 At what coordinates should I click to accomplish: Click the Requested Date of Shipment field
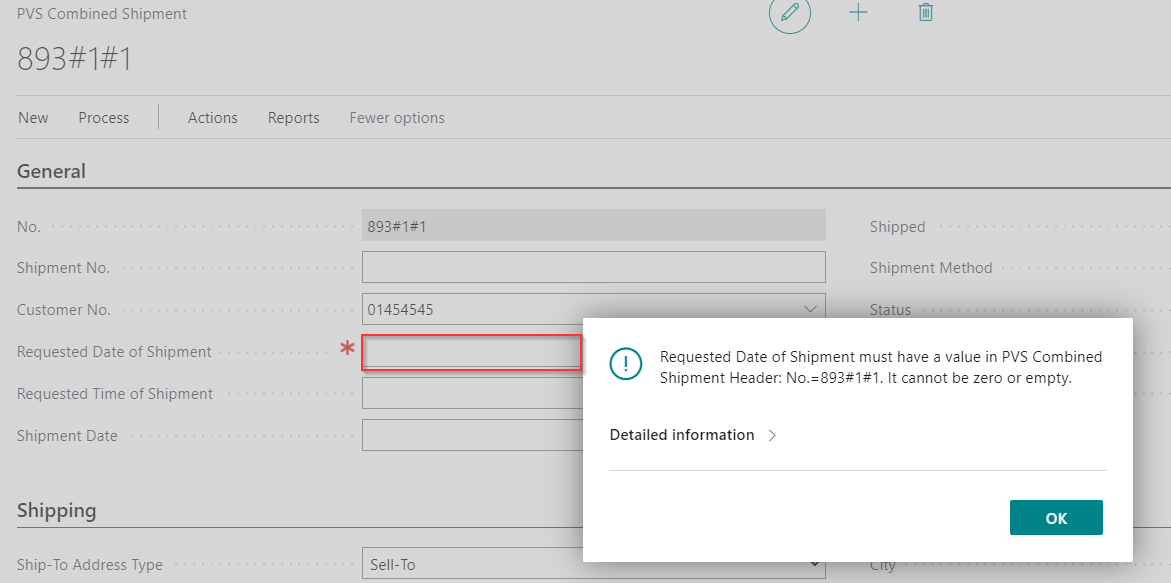click(x=472, y=352)
